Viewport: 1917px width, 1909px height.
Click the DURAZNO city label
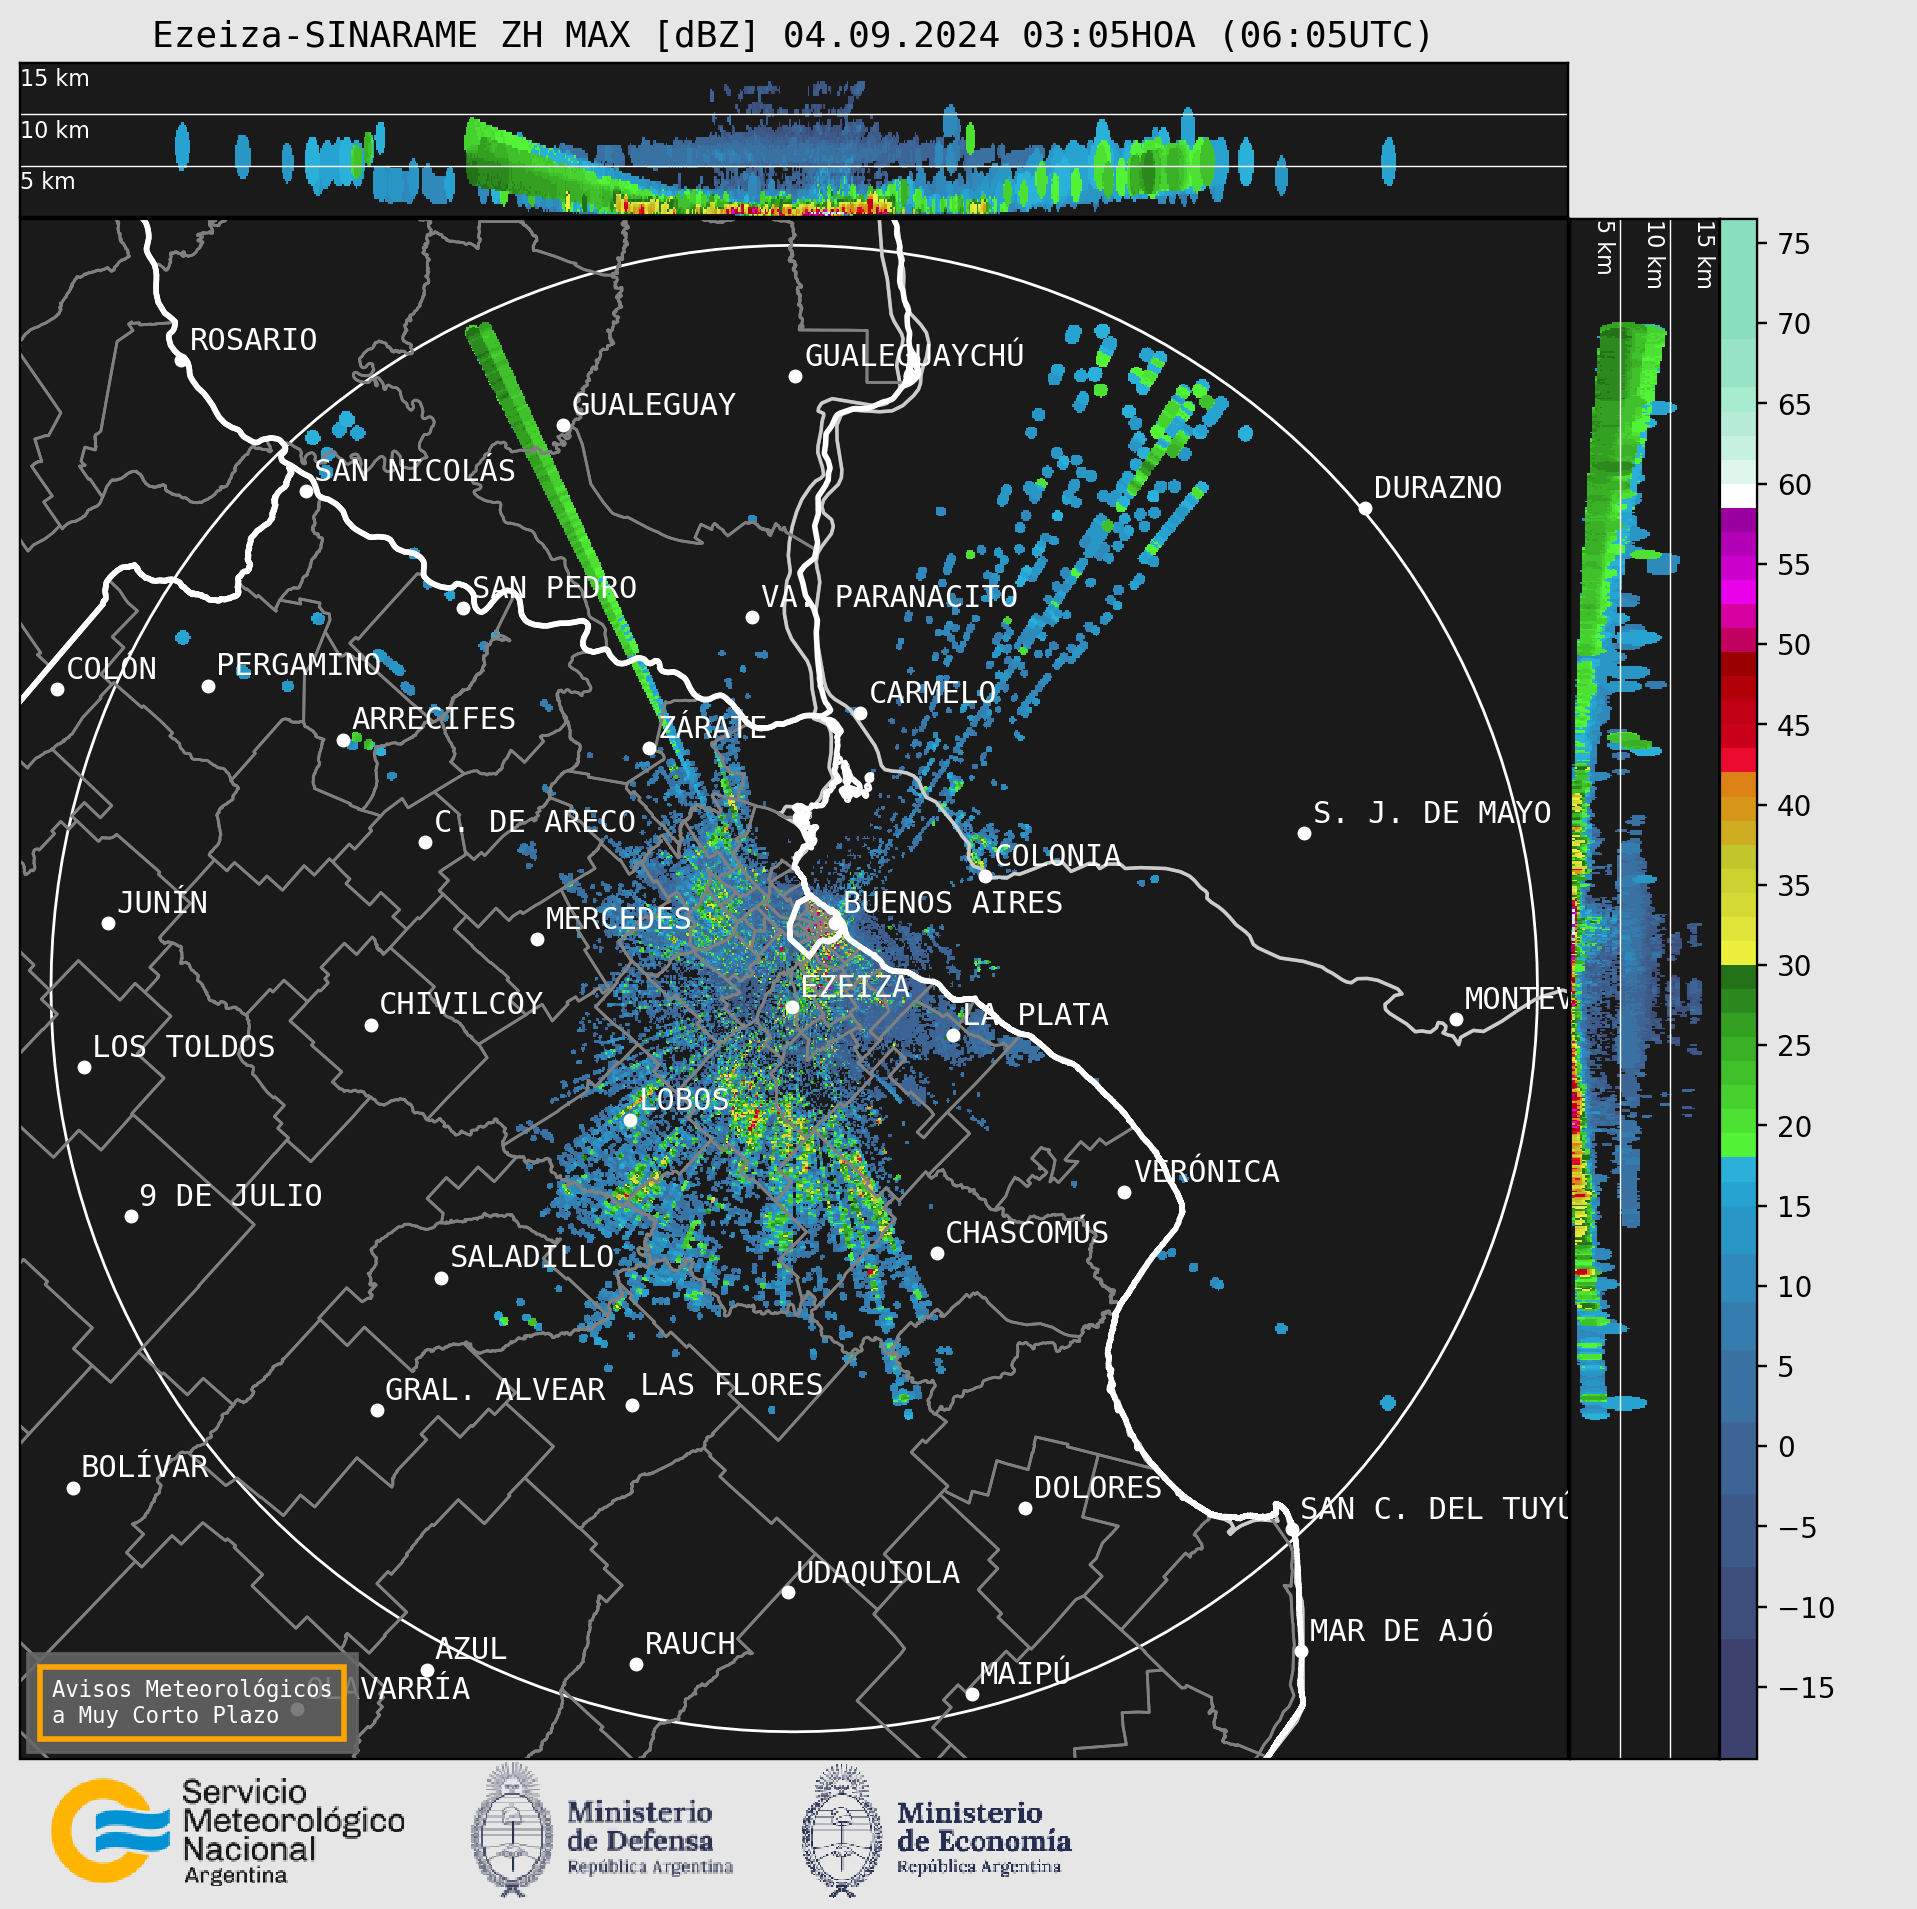pos(1437,488)
